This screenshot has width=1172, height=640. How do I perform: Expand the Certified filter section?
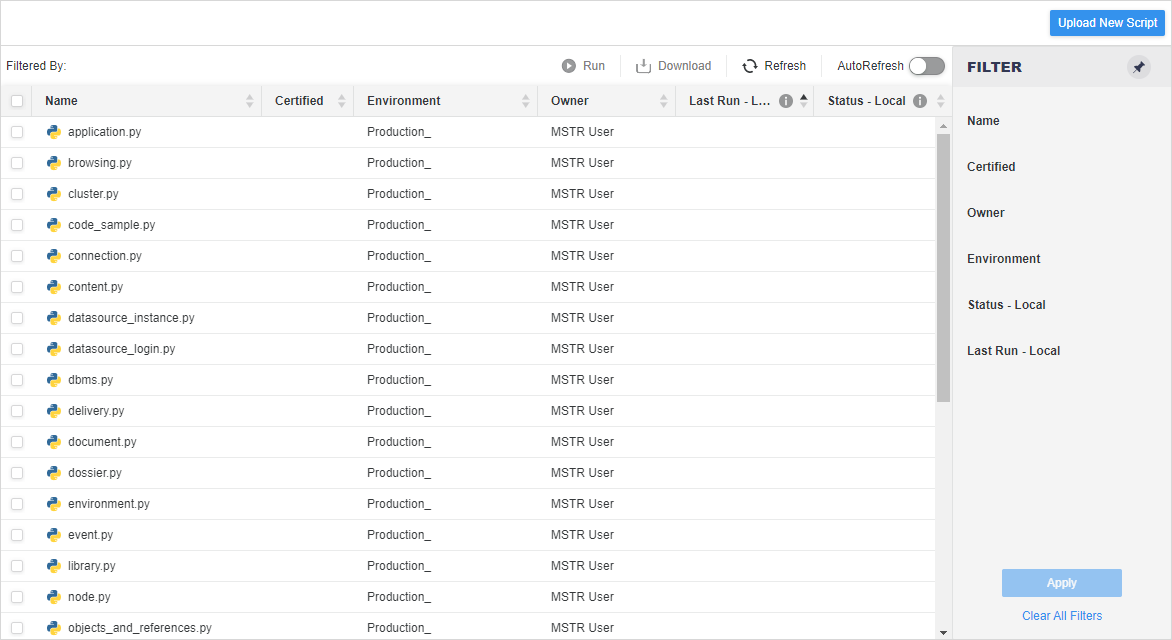991,167
